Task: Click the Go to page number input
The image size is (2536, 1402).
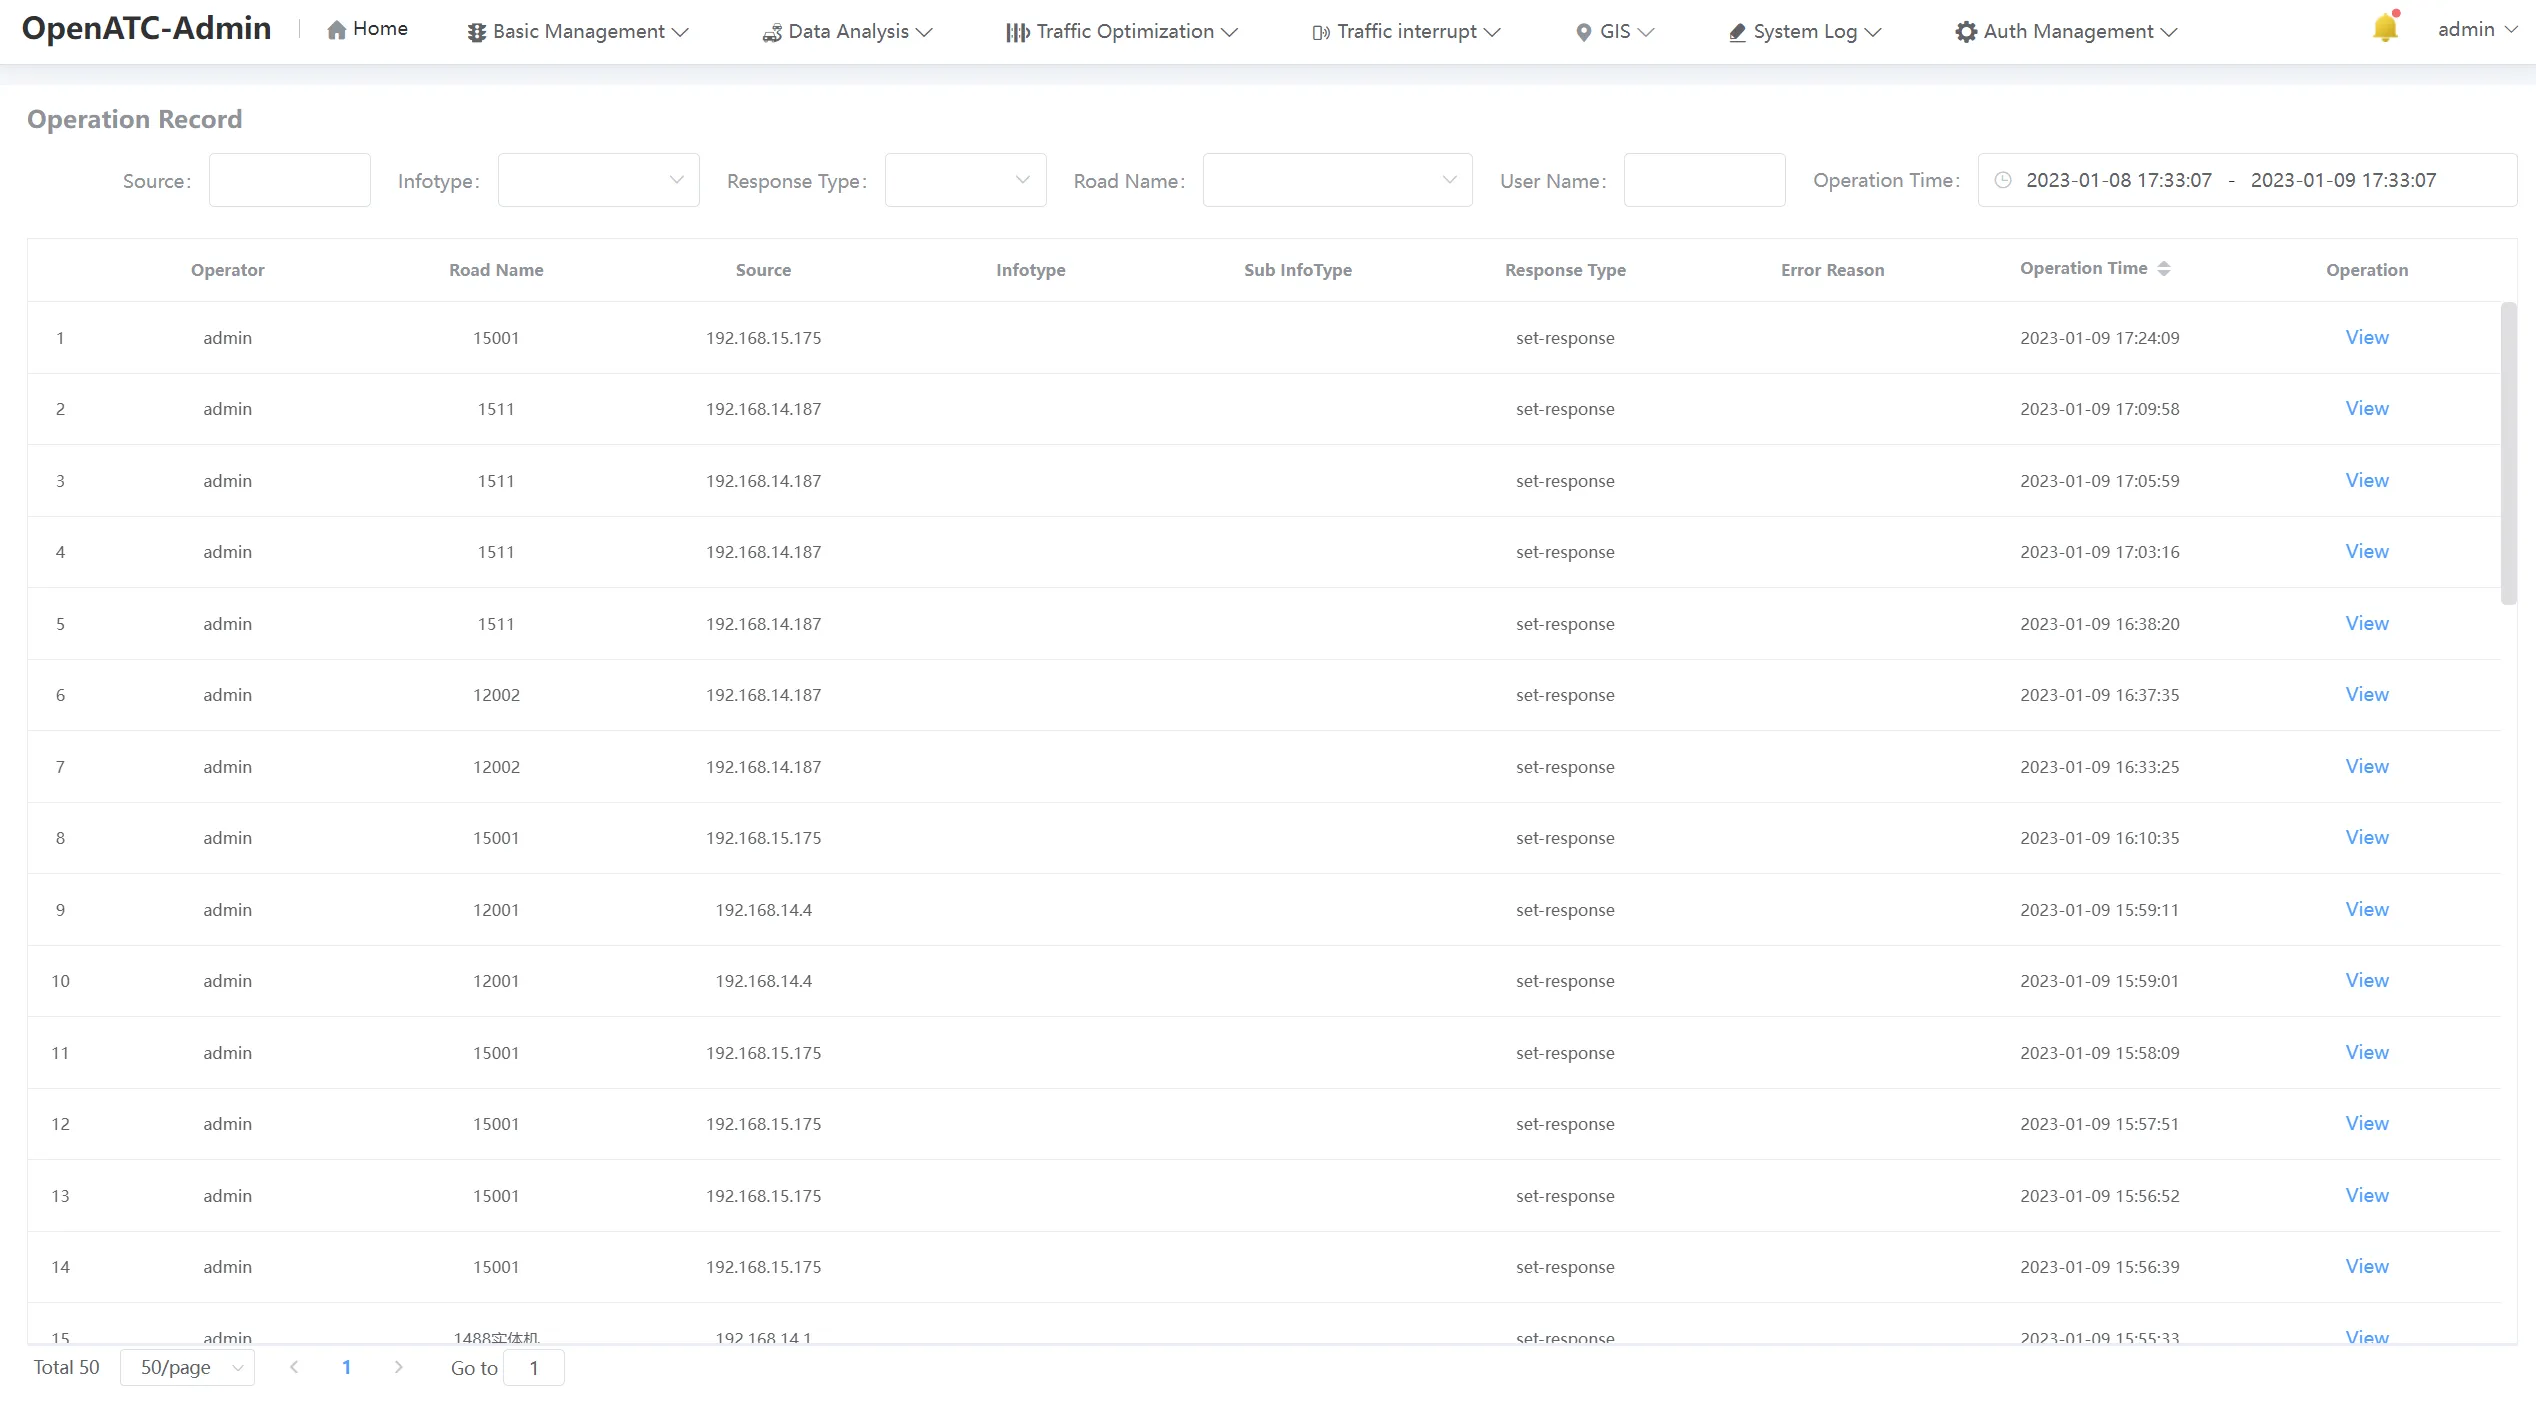Action: tap(534, 1367)
